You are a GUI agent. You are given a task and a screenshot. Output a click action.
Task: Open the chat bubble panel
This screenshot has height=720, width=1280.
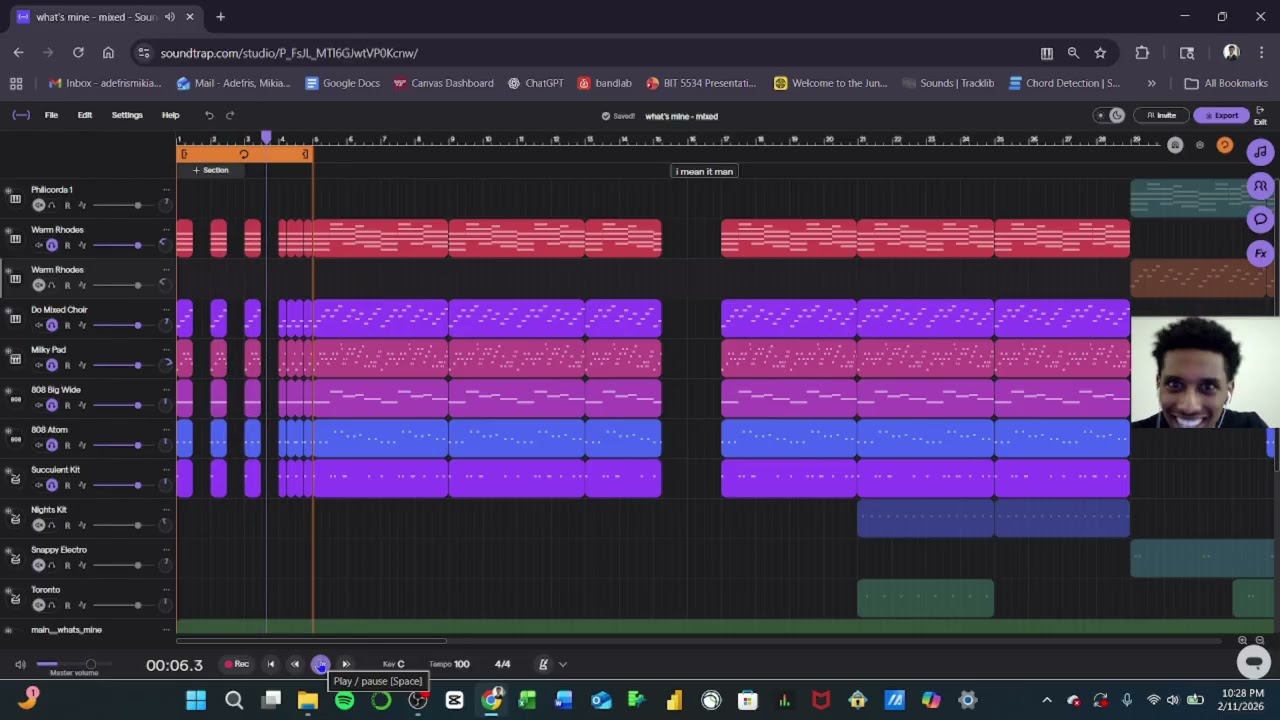click(1260, 219)
